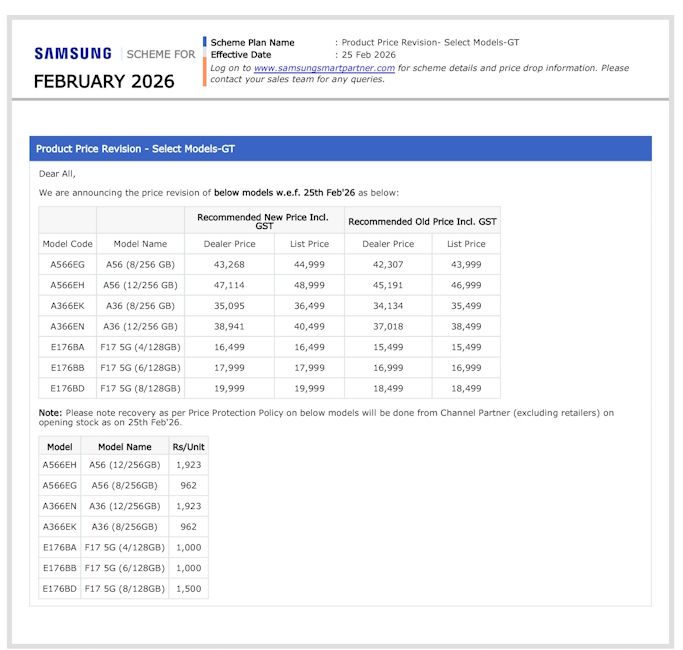Image resolution: width=683 pixels, height=650 pixels.
Task: Click old dealer price 45,191
Action: point(388,285)
